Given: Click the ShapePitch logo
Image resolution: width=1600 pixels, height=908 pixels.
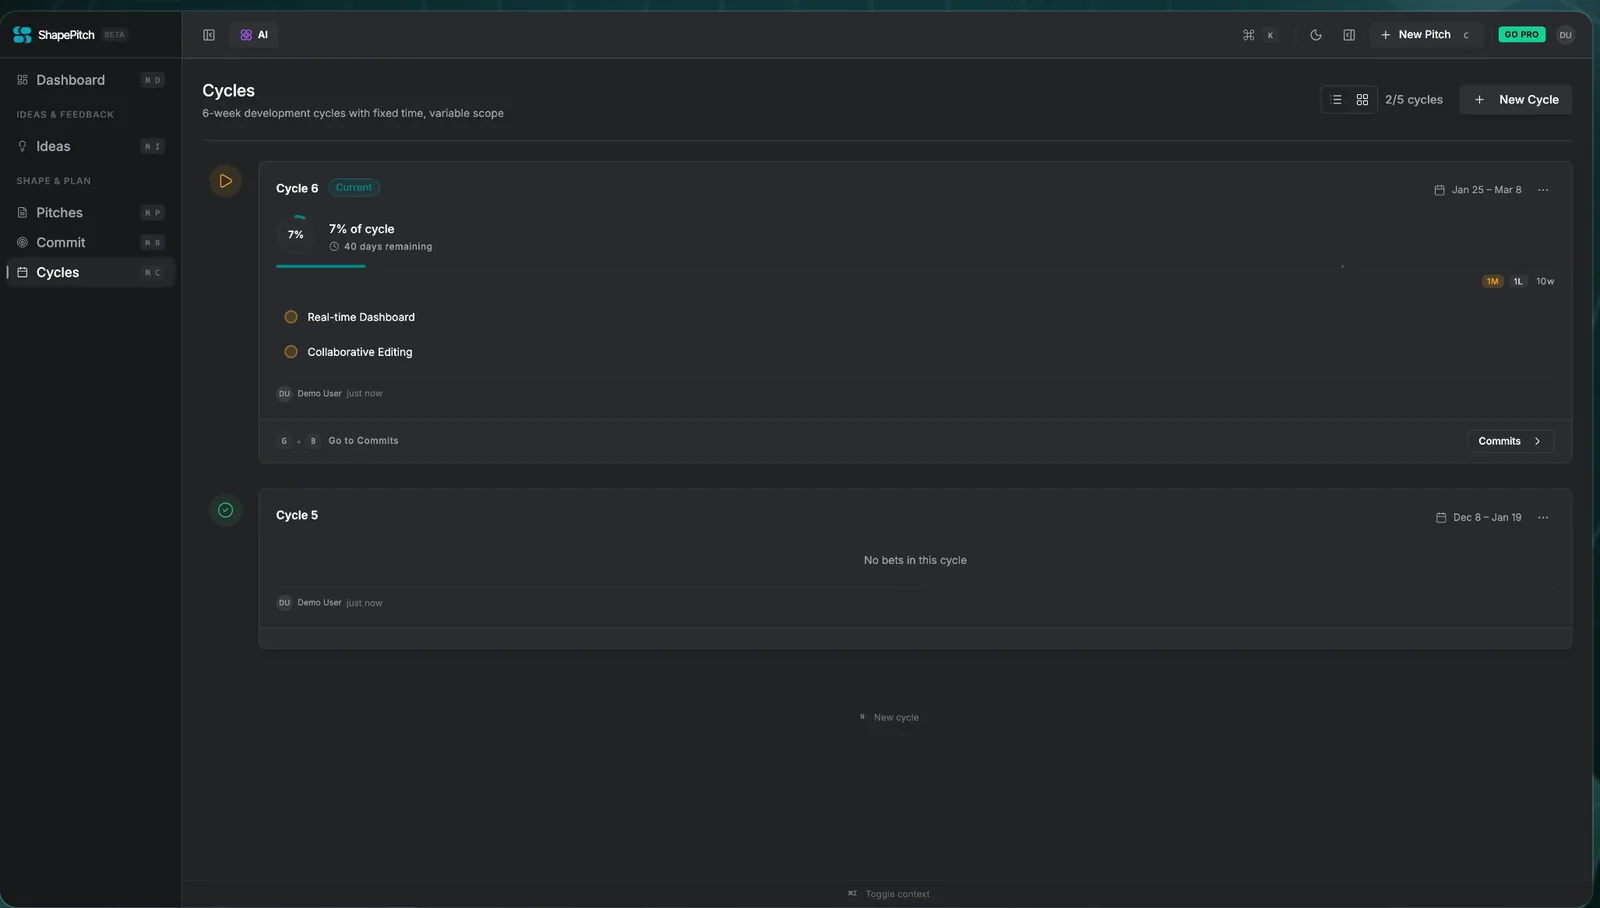Looking at the screenshot, I should click(x=54, y=35).
